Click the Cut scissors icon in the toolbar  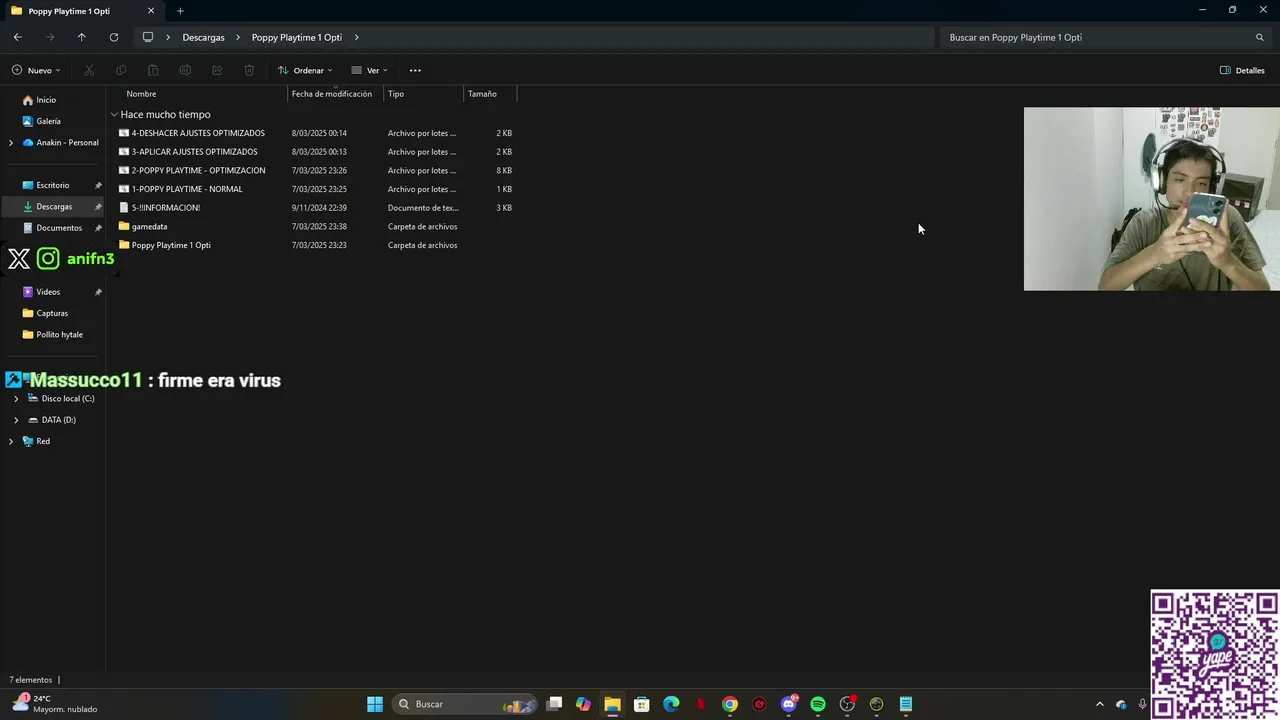pos(89,70)
